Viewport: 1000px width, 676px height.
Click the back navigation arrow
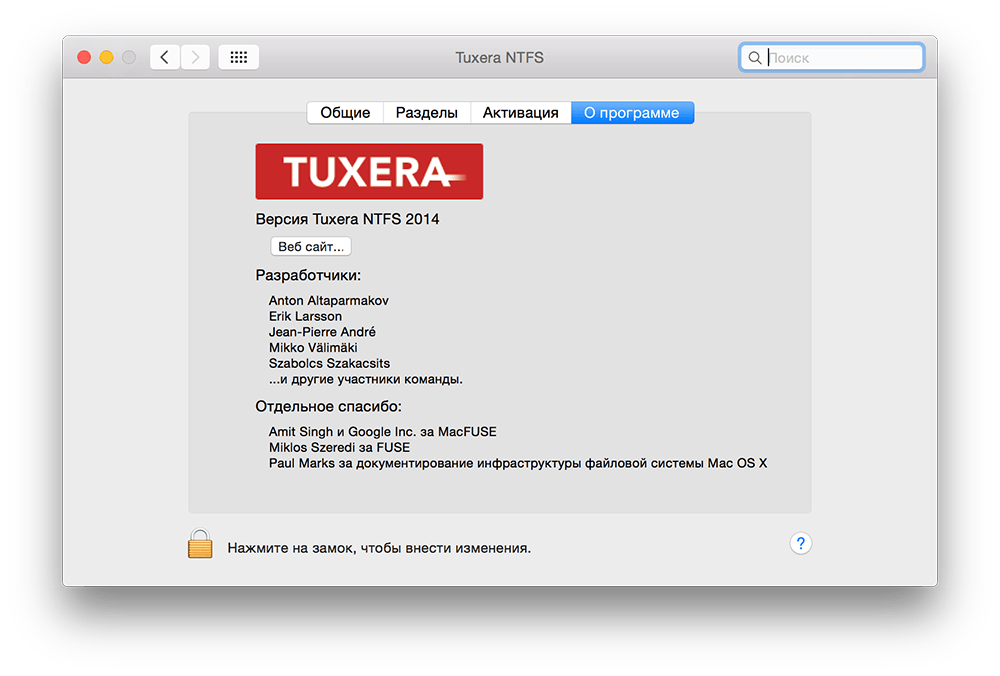click(165, 57)
